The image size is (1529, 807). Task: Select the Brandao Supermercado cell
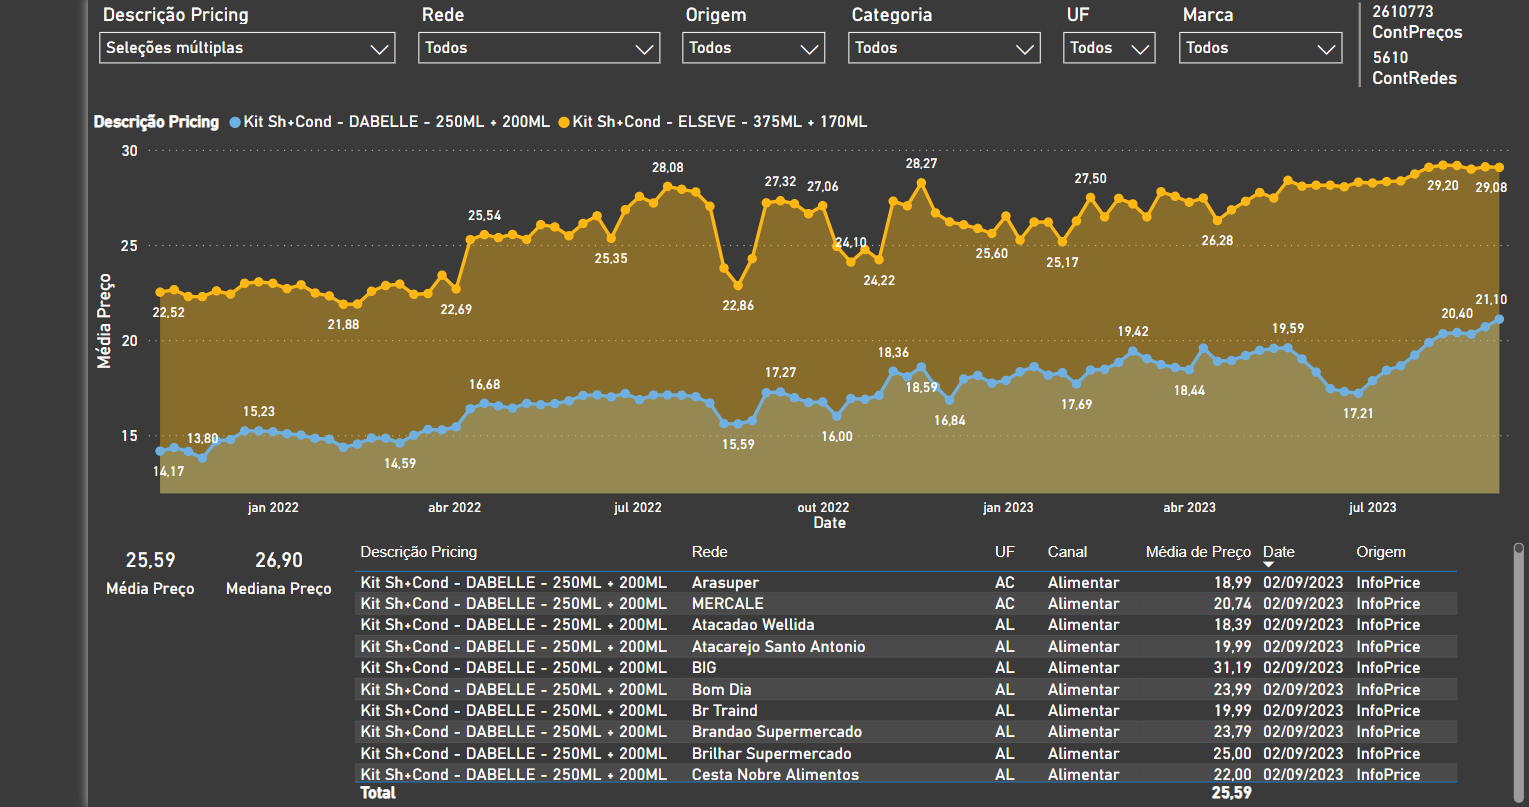pos(777,732)
